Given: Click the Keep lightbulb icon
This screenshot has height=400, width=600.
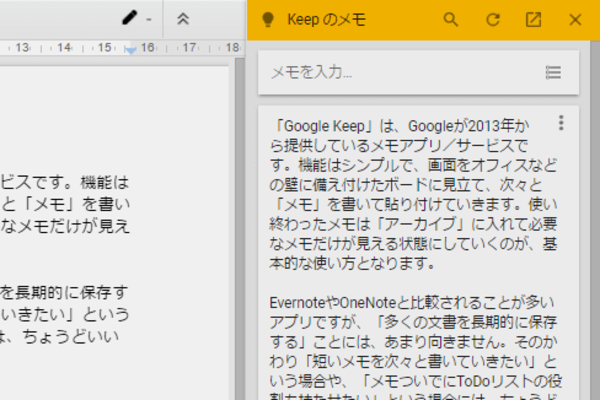Looking at the screenshot, I should click(x=268, y=20).
